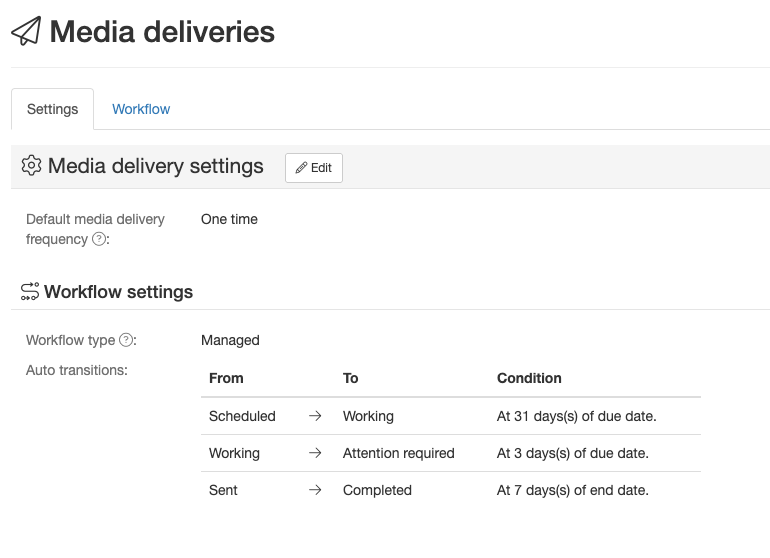Screen dimensions: 770x558
Task: Click the help icon next to Workflow type
Action: click(x=126, y=340)
